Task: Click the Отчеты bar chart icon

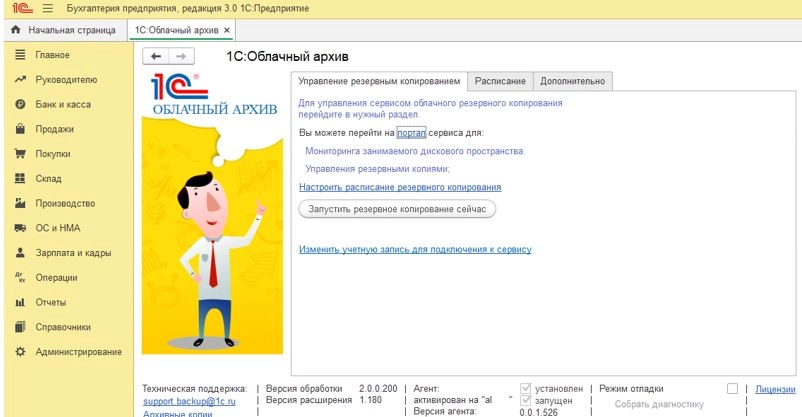Action: pyautogui.click(x=20, y=302)
